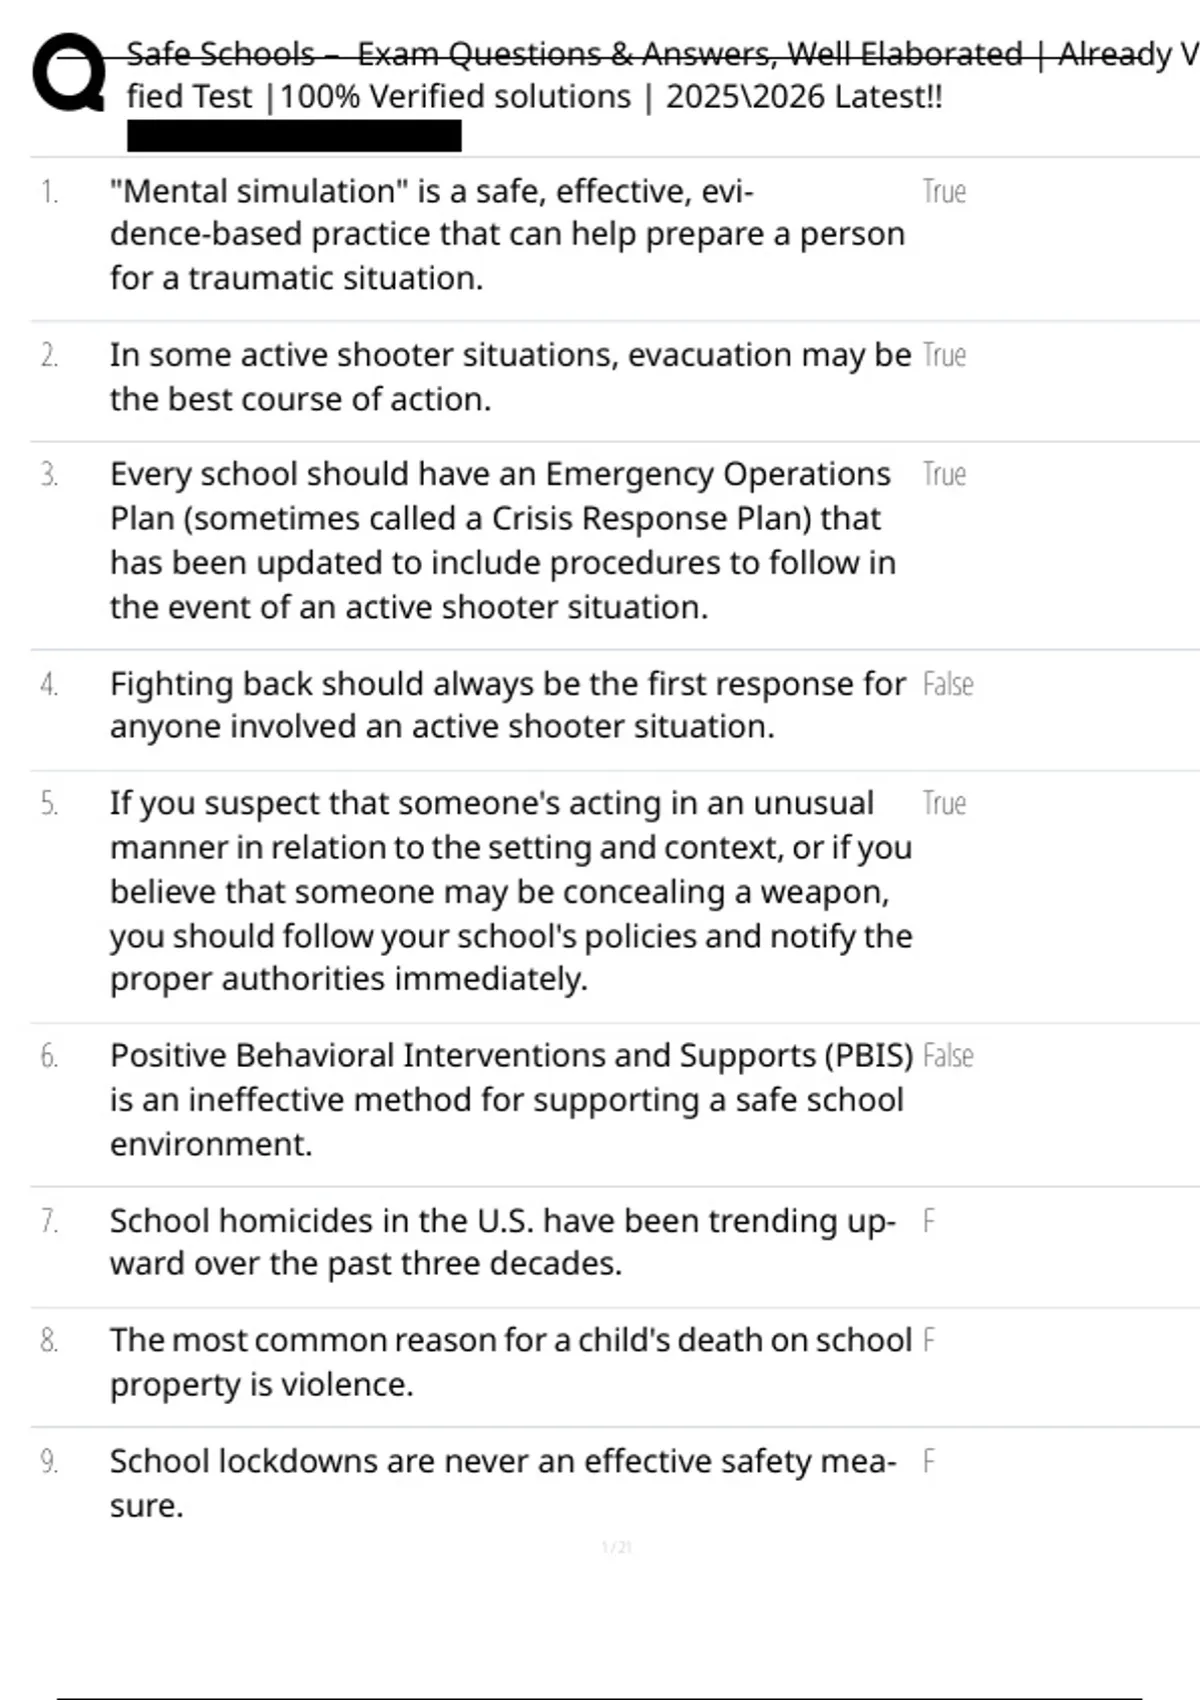Click the True answer for question 3
1200x1700 pixels.
pos(944,474)
